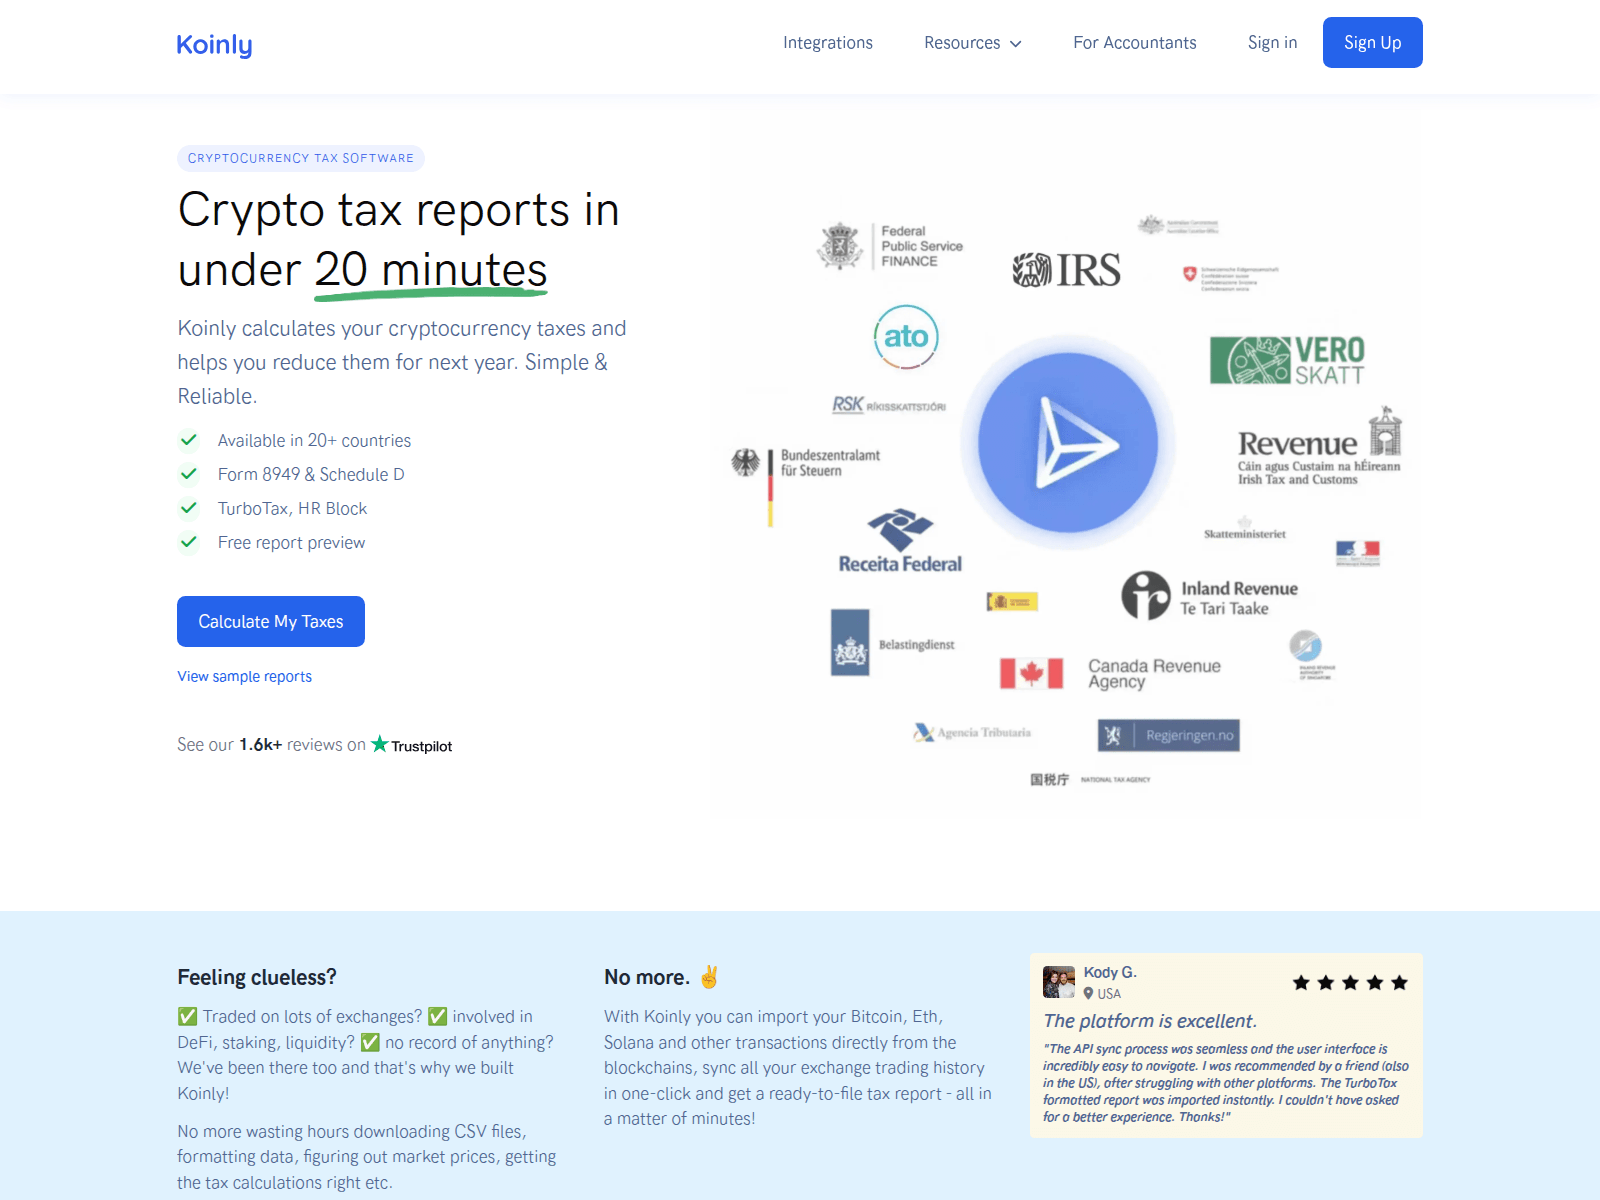Click the victory hand emoji
Image resolution: width=1600 pixels, height=1200 pixels.
709,977
